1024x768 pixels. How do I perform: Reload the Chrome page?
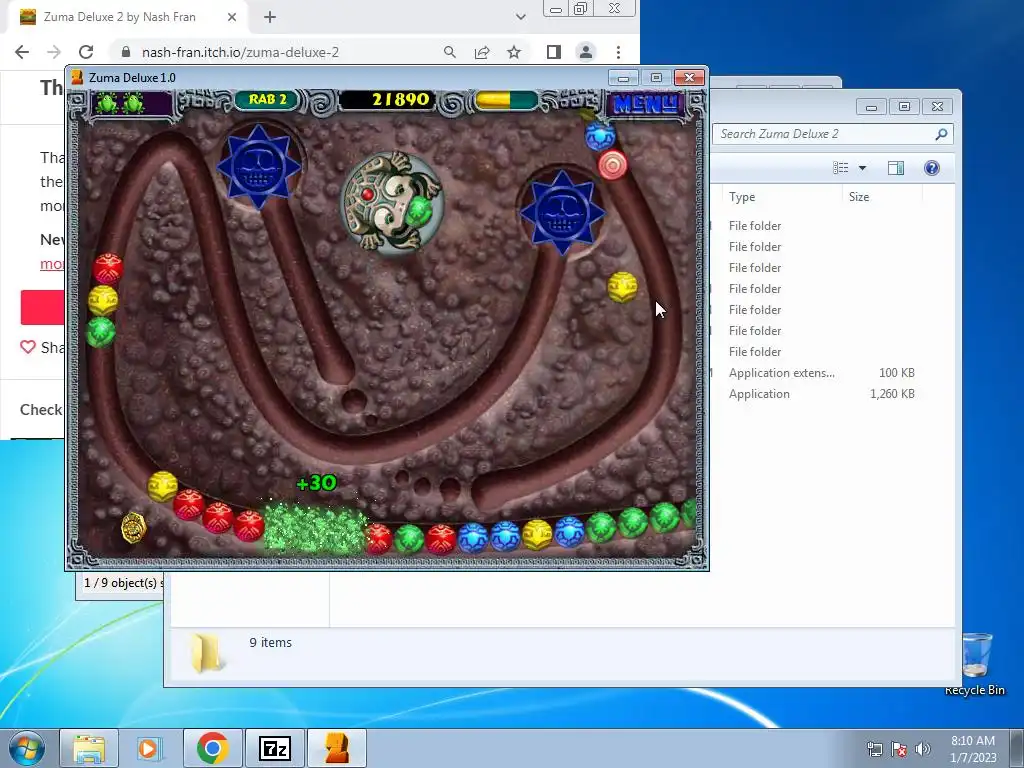click(x=86, y=52)
